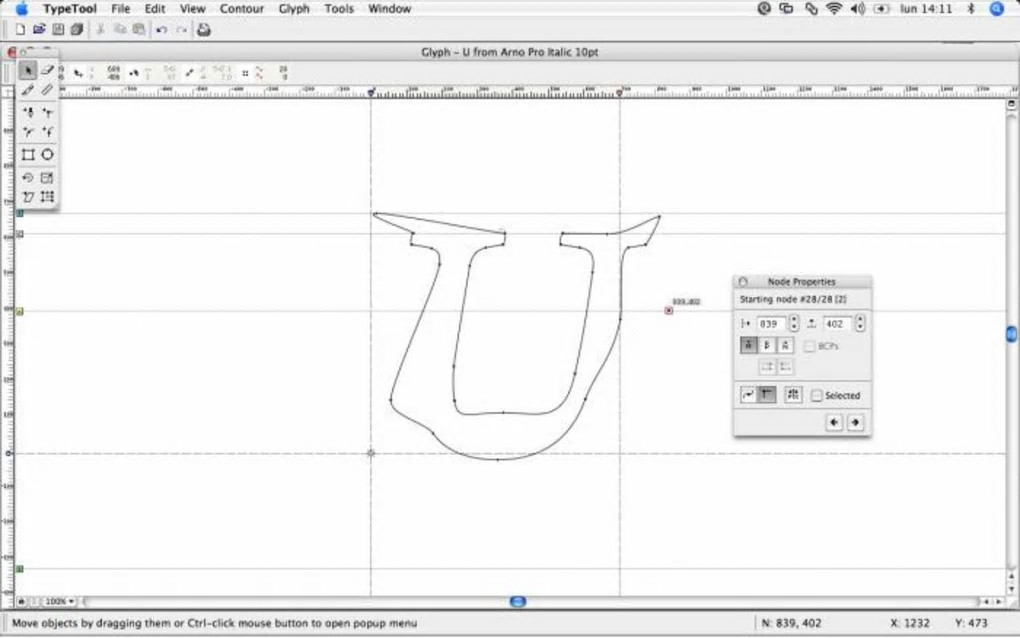The width and height of the screenshot is (1020, 638).
Task: Click the X coordinate stepper arrows
Action: pos(794,324)
